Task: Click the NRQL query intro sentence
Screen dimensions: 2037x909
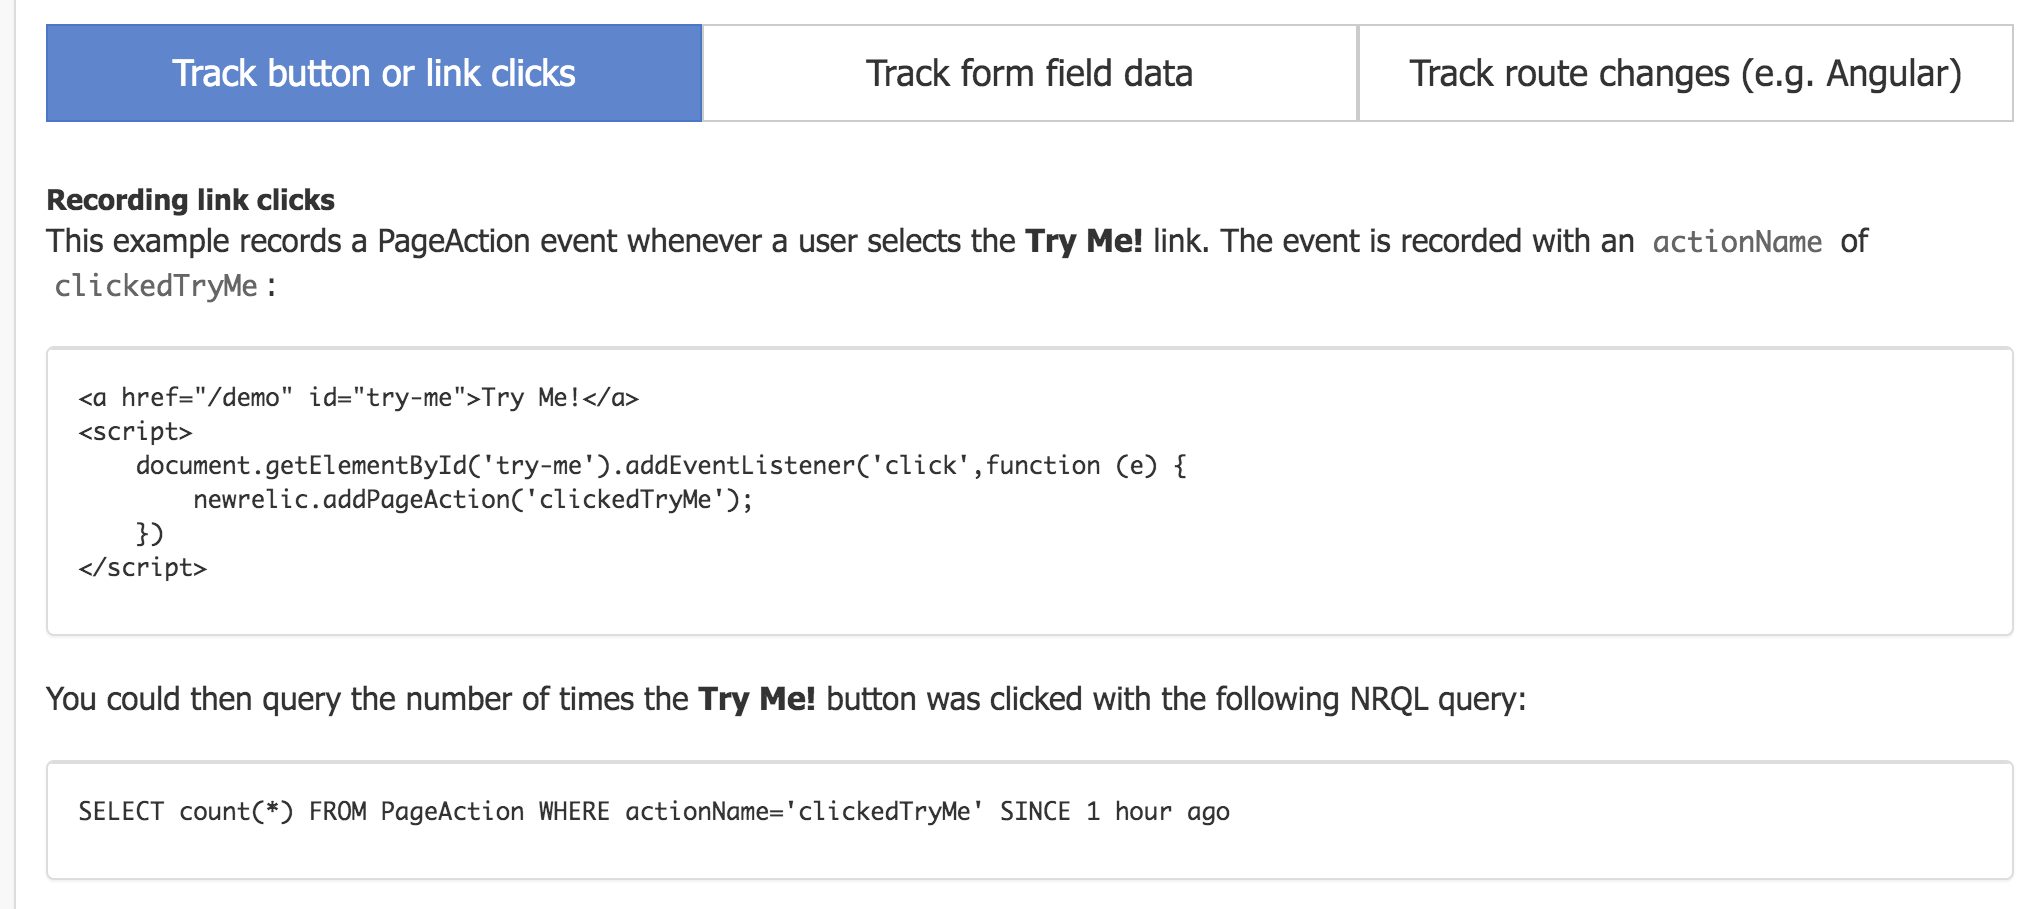Action: pos(786,698)
